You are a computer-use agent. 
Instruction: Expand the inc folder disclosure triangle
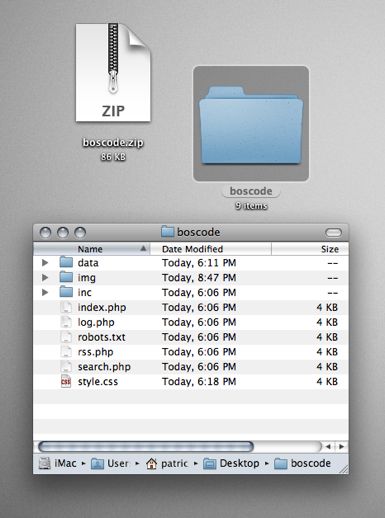coord(45,292)
